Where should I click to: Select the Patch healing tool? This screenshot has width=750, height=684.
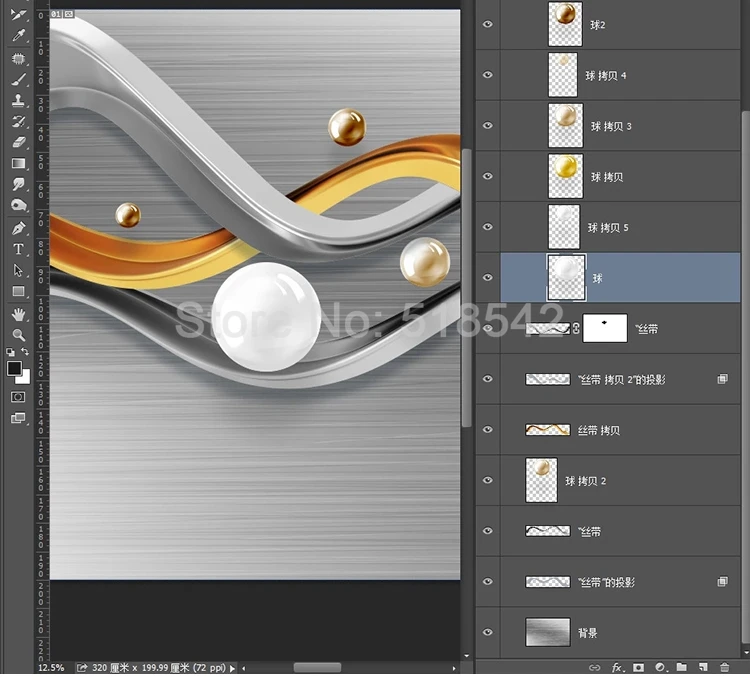point(19,59)
